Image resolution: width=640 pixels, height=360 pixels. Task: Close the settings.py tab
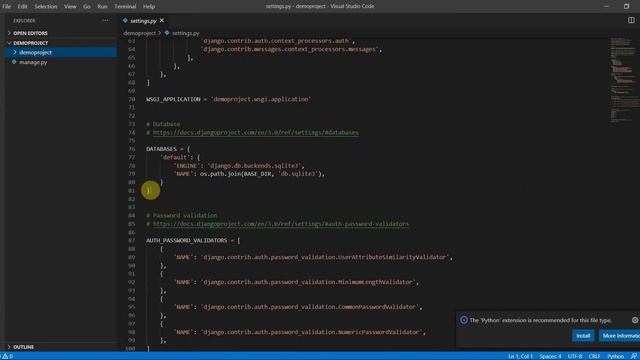click(x=162, y=20)
